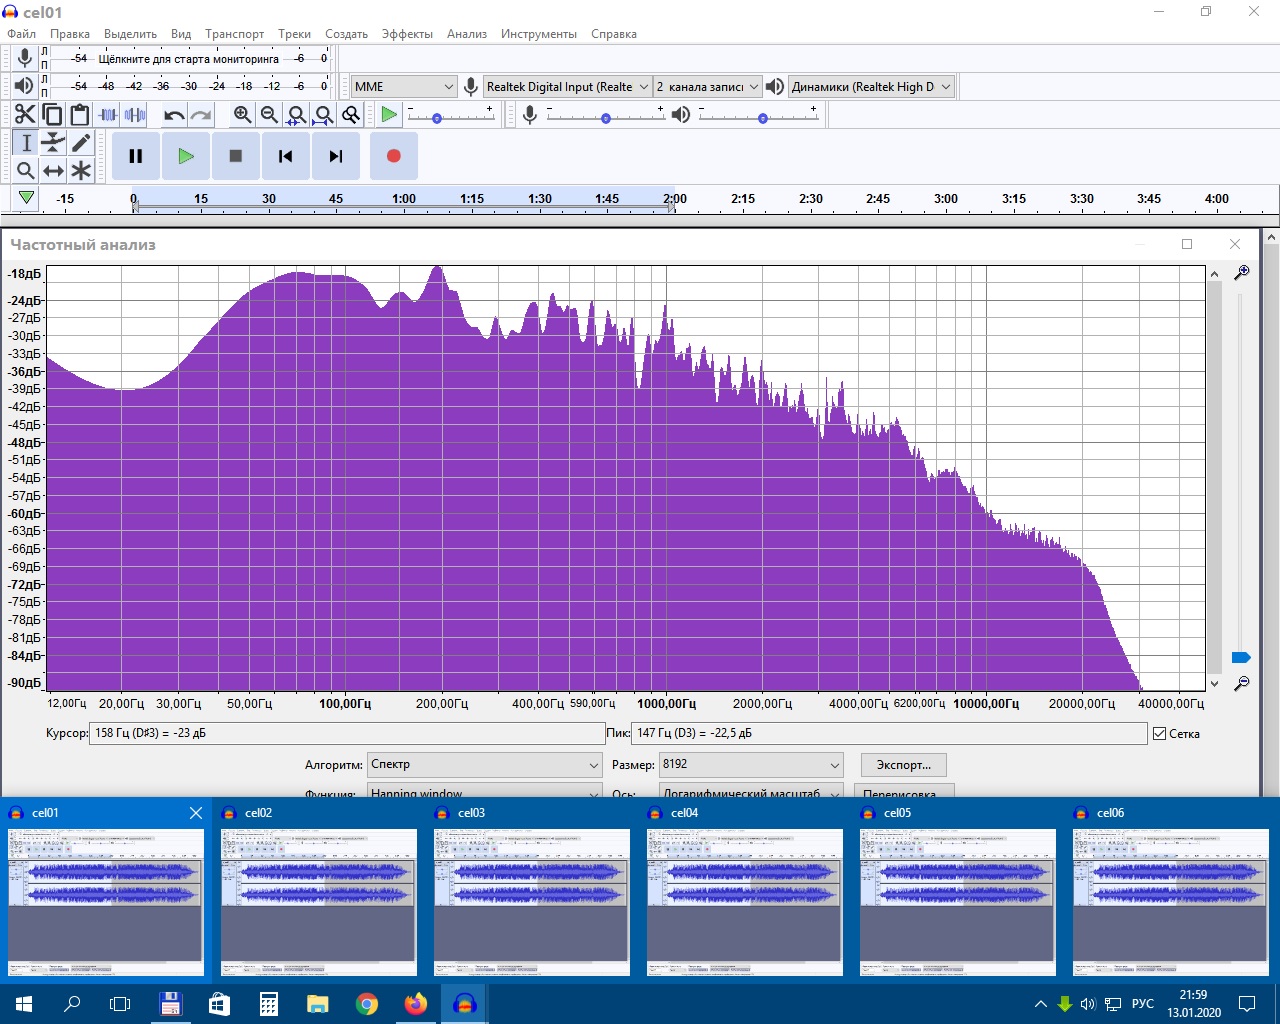
Task: Open the Ось logarithmic scale dropdown
Action: point(752,792)
